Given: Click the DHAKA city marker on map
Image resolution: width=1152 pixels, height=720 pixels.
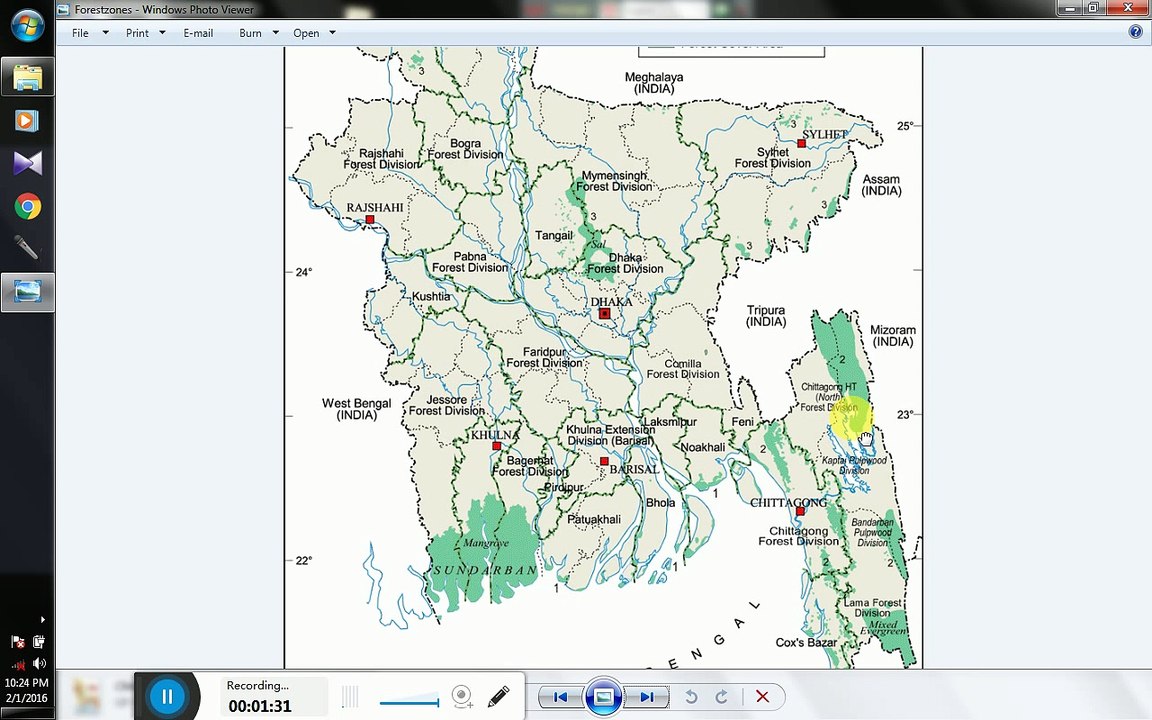Looking at the screenshot, I should pos(605,314).
